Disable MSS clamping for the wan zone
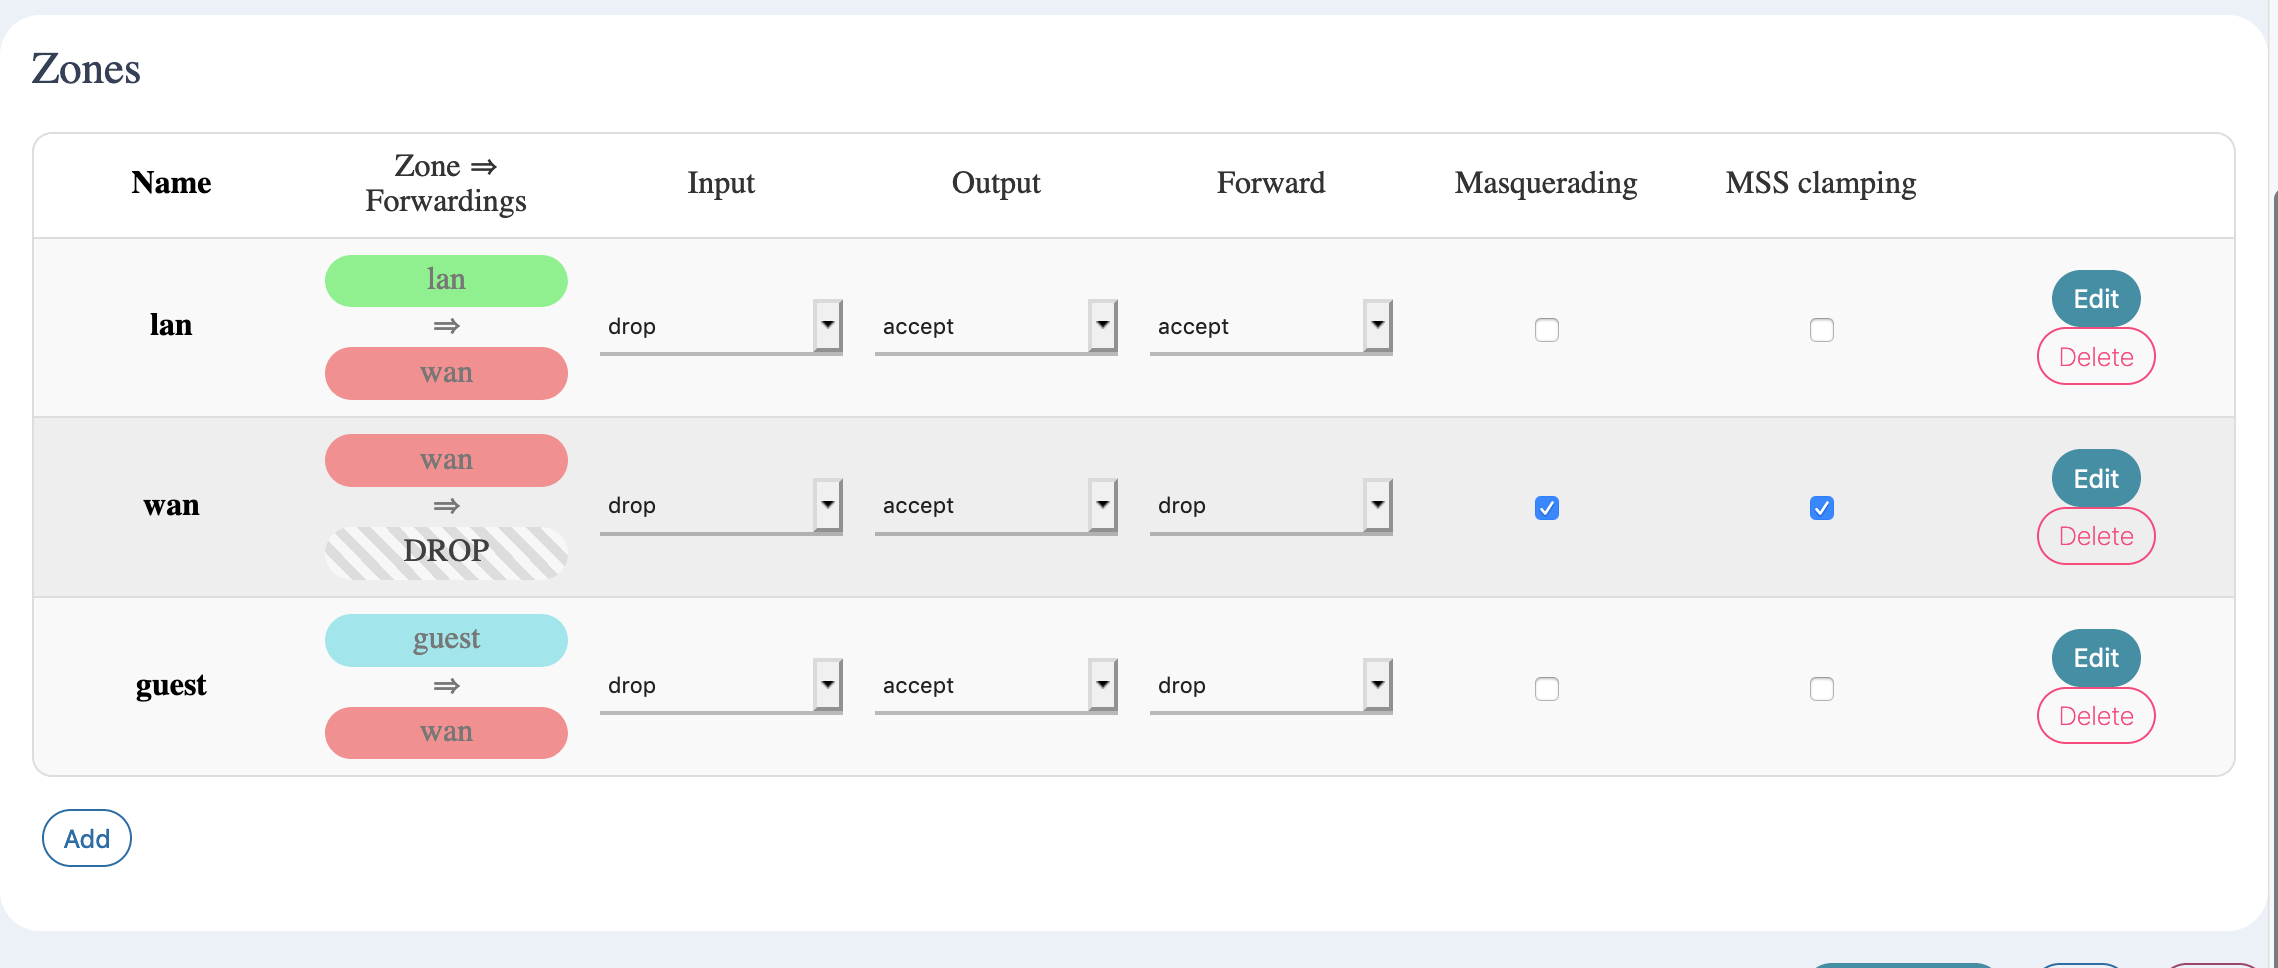The image size is (2278, 968). point(1822,508)
